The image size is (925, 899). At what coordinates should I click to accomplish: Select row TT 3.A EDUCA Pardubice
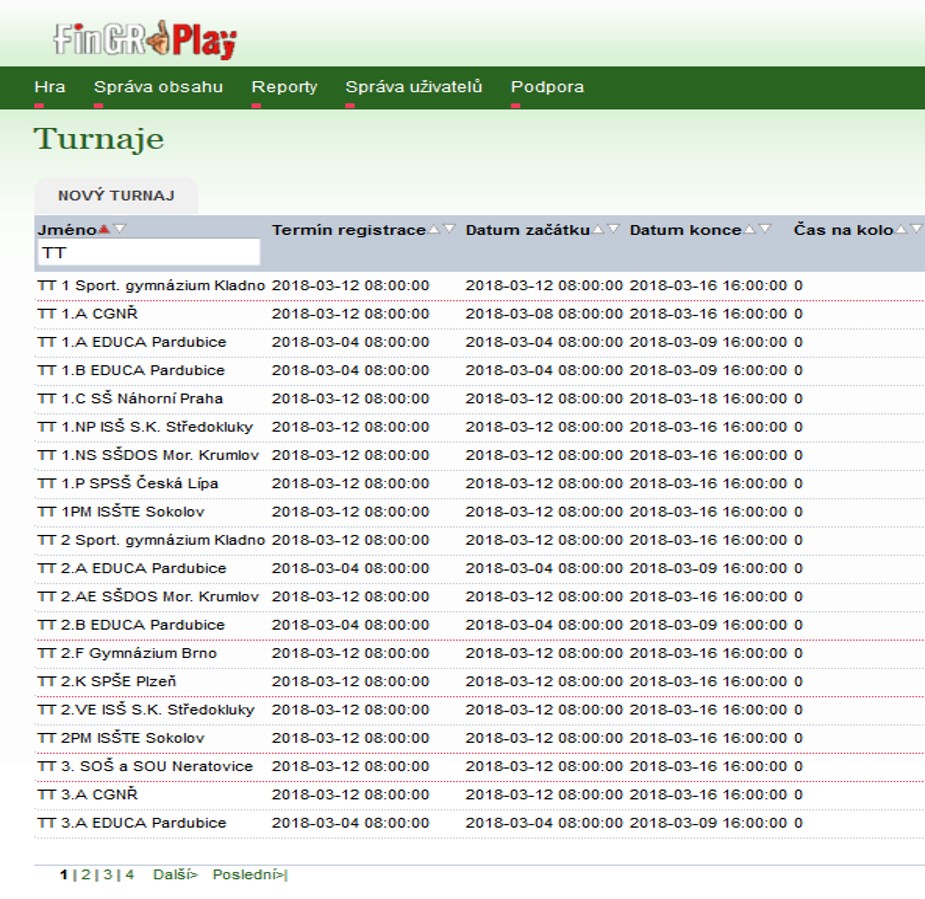pyautogui.click(x=479, y=823)
